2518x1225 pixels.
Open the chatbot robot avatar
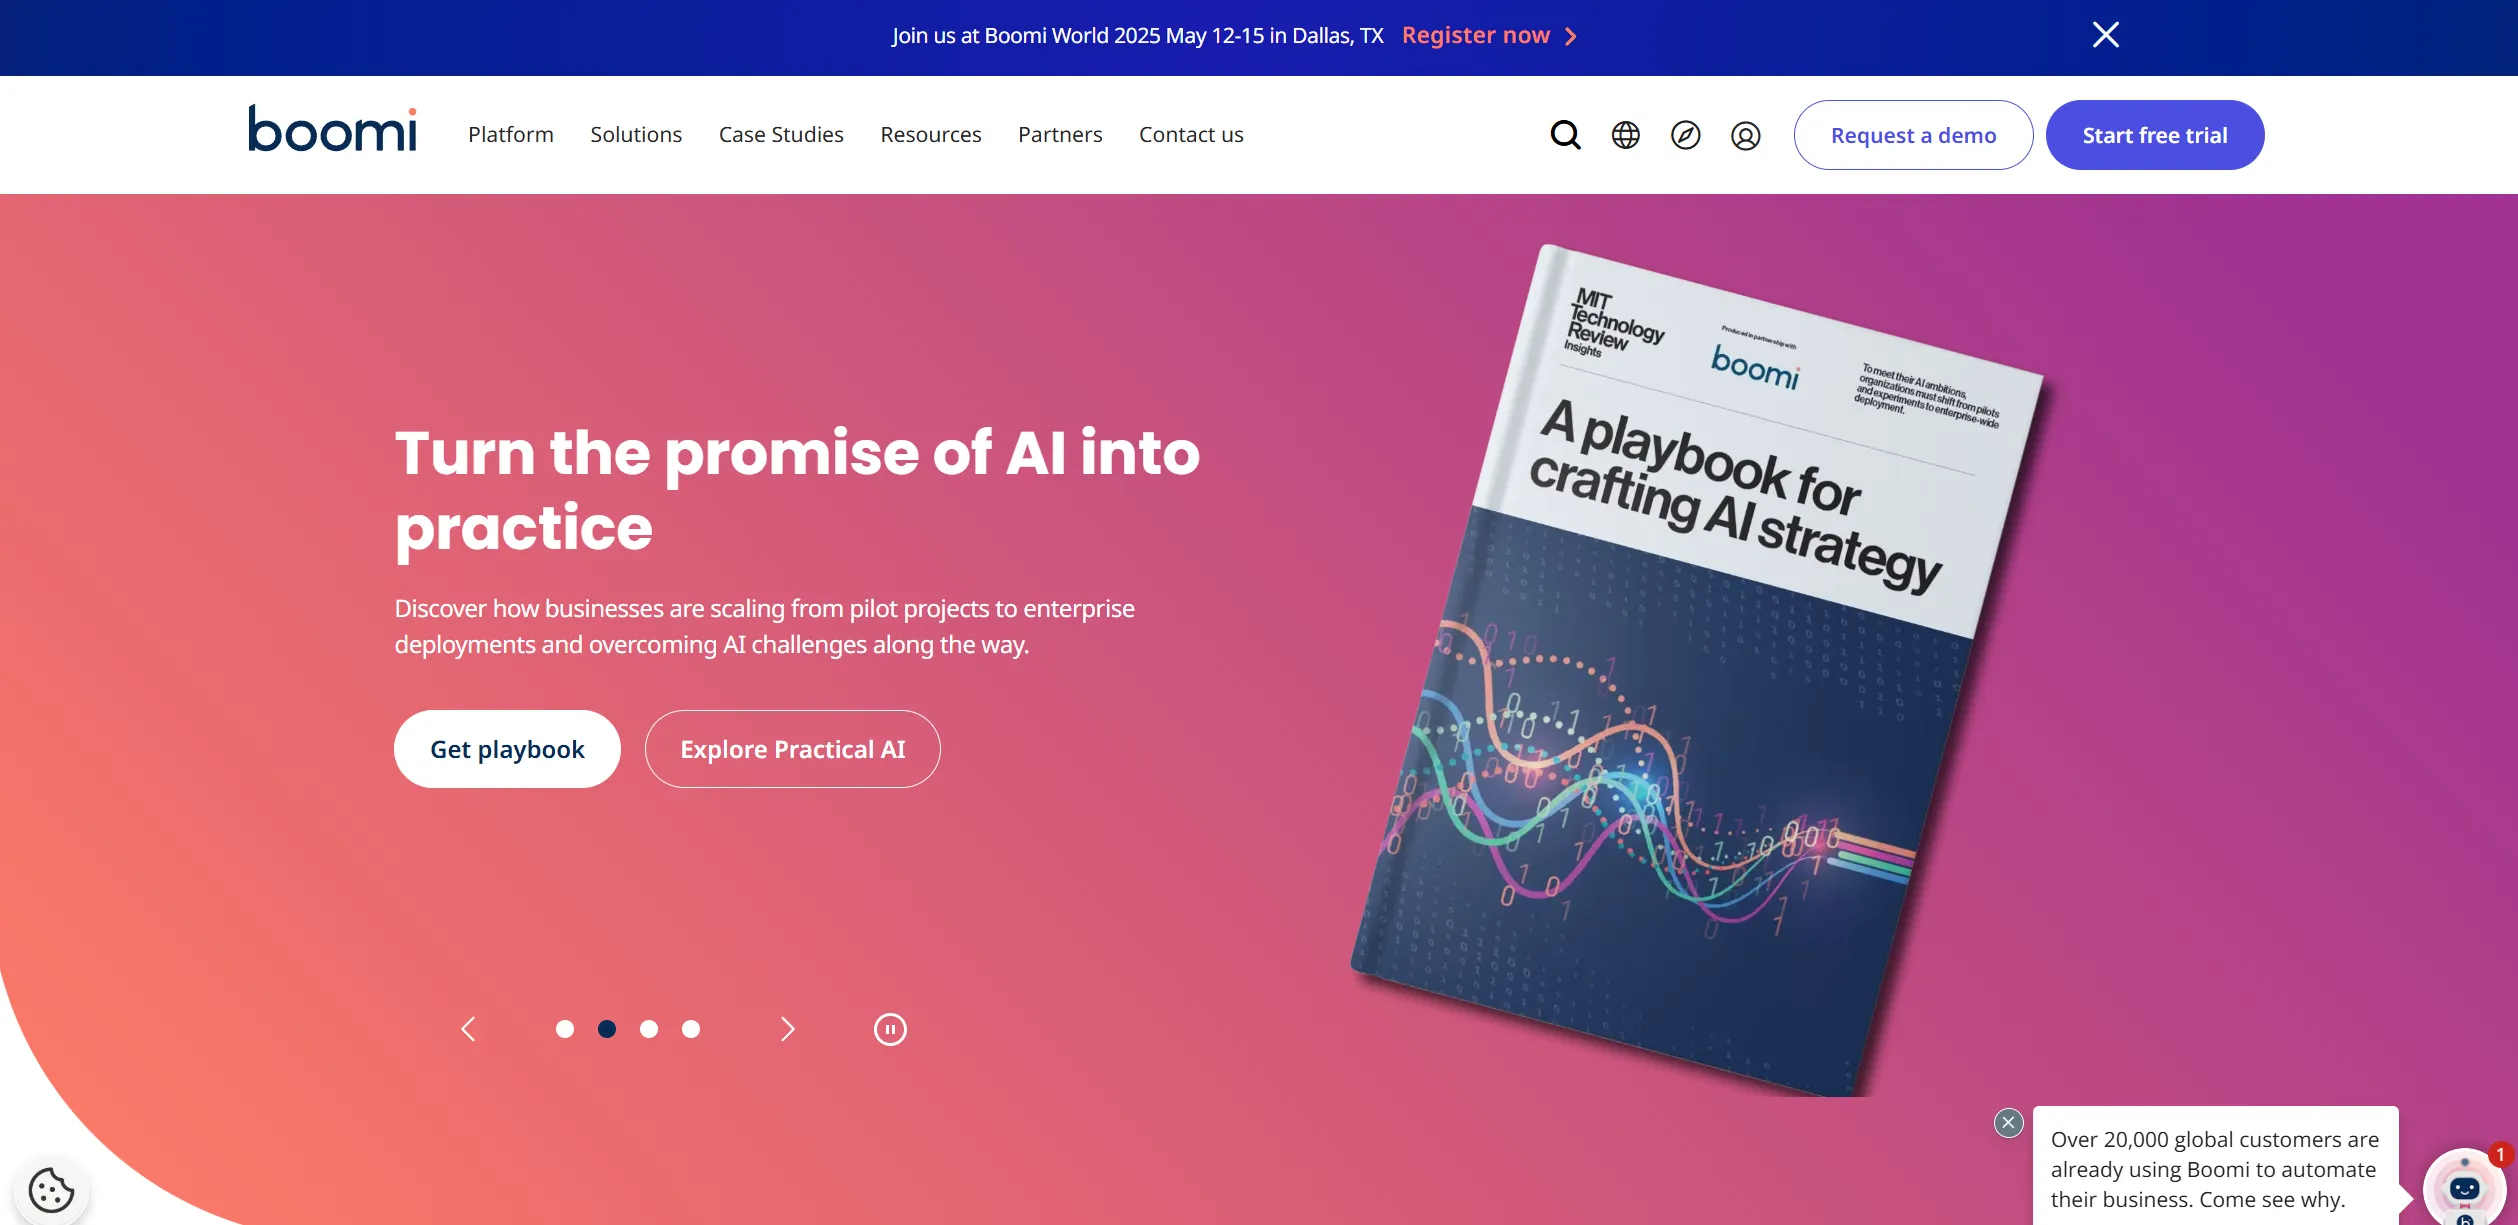tap(2464, 1188)
